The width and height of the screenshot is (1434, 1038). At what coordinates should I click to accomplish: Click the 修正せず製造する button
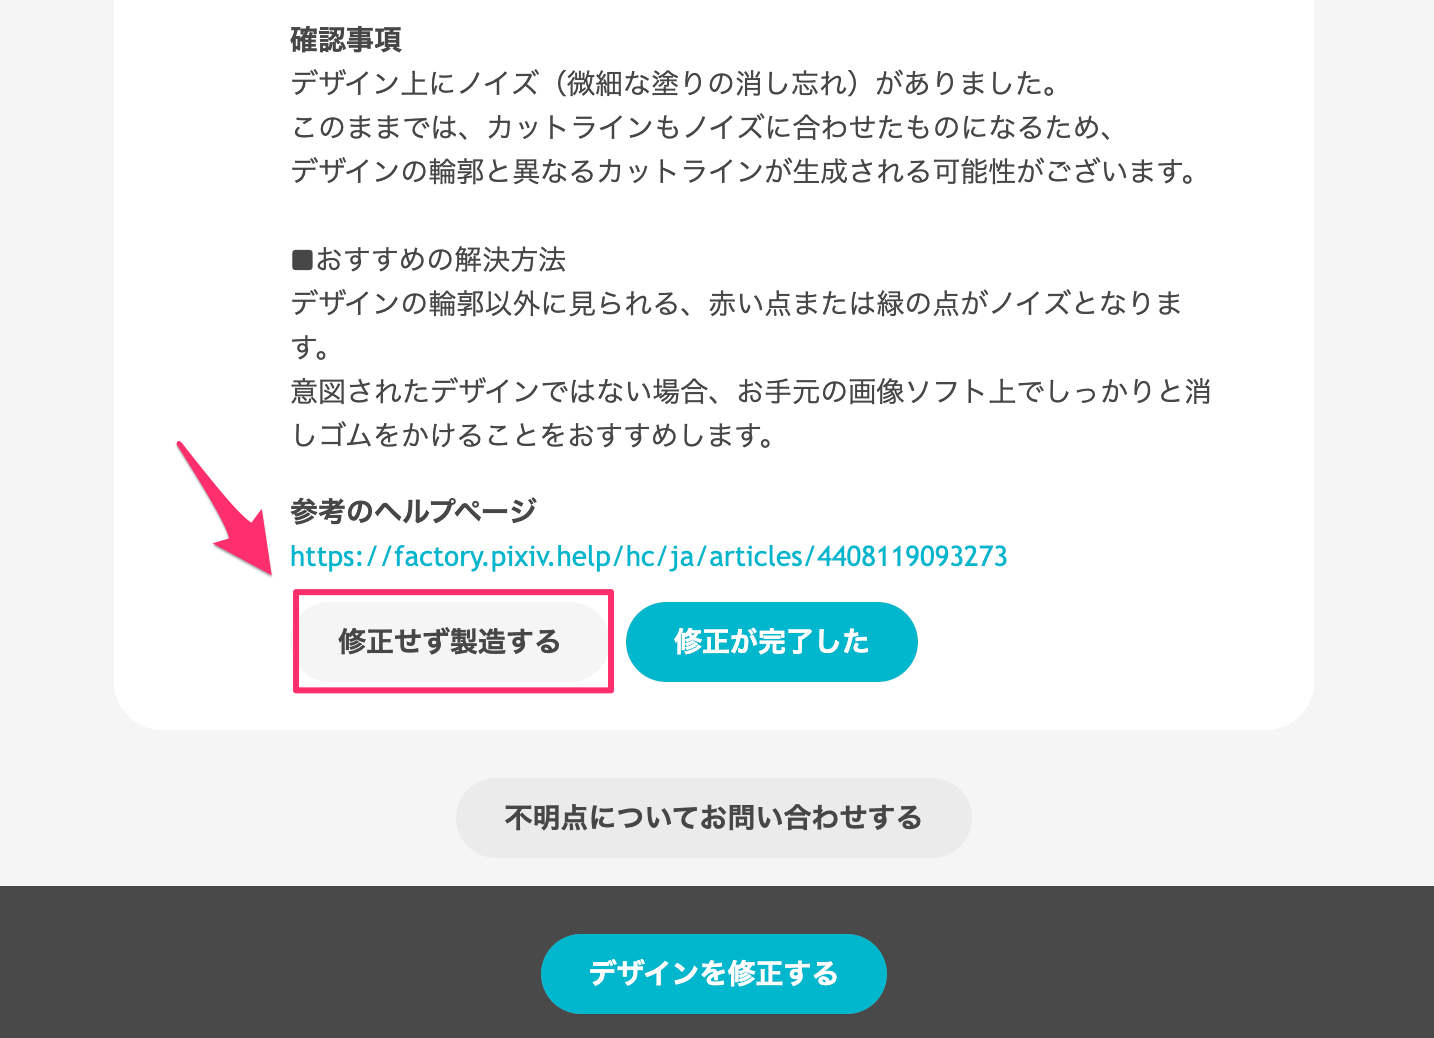(451, 641)
